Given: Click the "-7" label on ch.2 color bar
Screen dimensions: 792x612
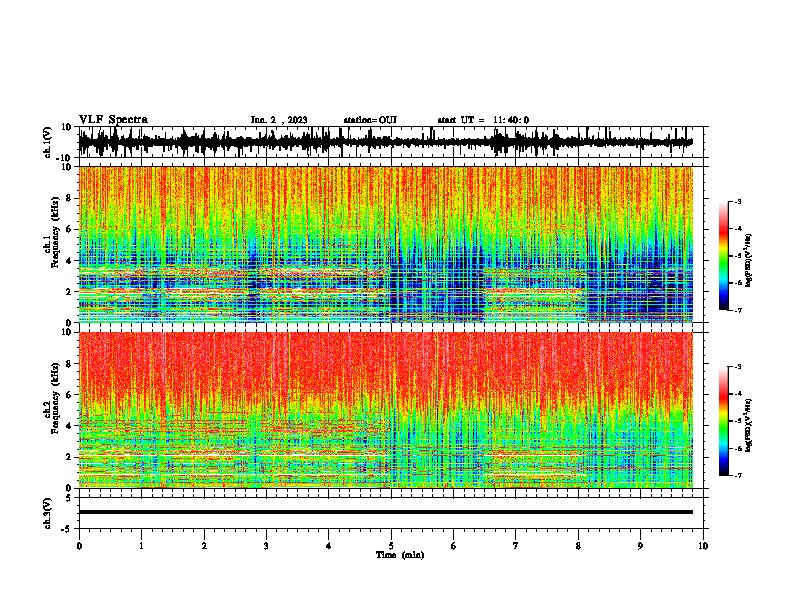Looking at the screenshot, I should point(737,476).
